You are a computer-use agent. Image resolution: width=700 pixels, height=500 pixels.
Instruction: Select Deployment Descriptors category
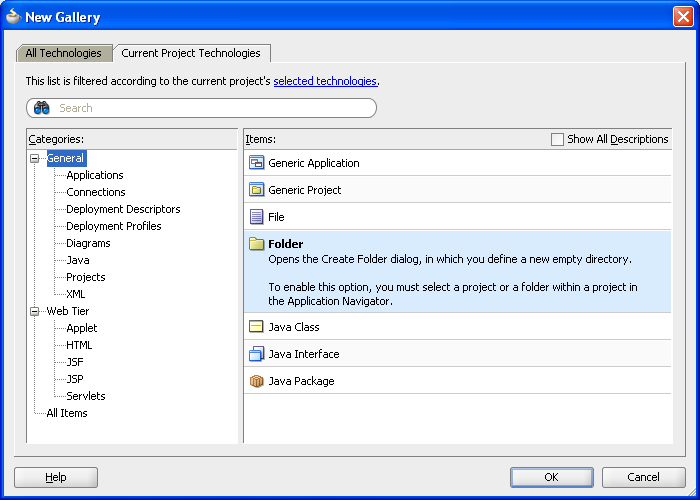pyautogui.click(x=123, y=209)
